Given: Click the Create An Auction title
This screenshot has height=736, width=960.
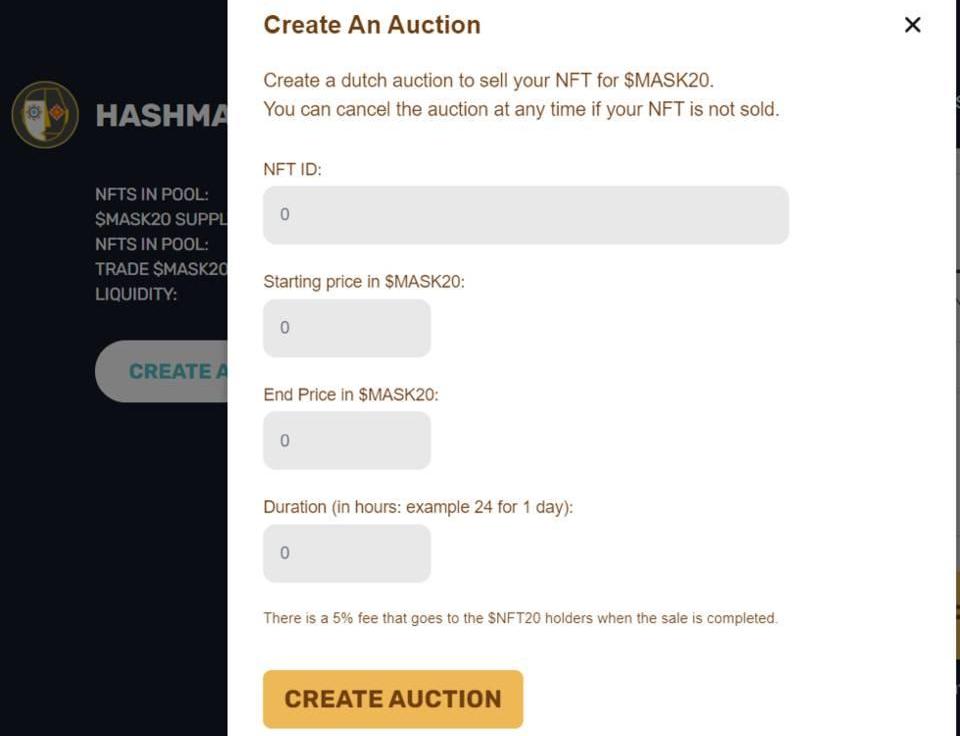Looking at the screenshot, I should pyautogui.click(x=372, y=25).
